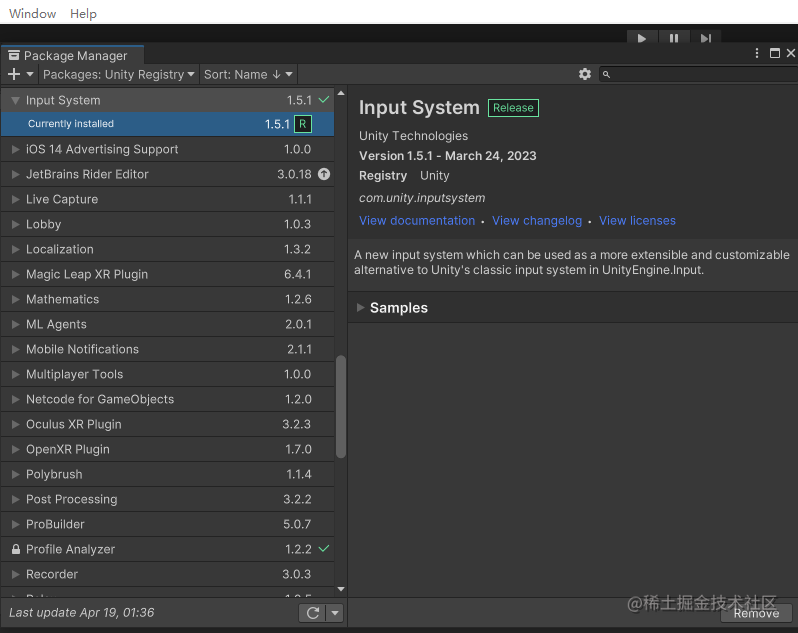Viewport: 798px width, 633px height.
Task: Click the scroll up arrow of package list
Action: point(341,94)
